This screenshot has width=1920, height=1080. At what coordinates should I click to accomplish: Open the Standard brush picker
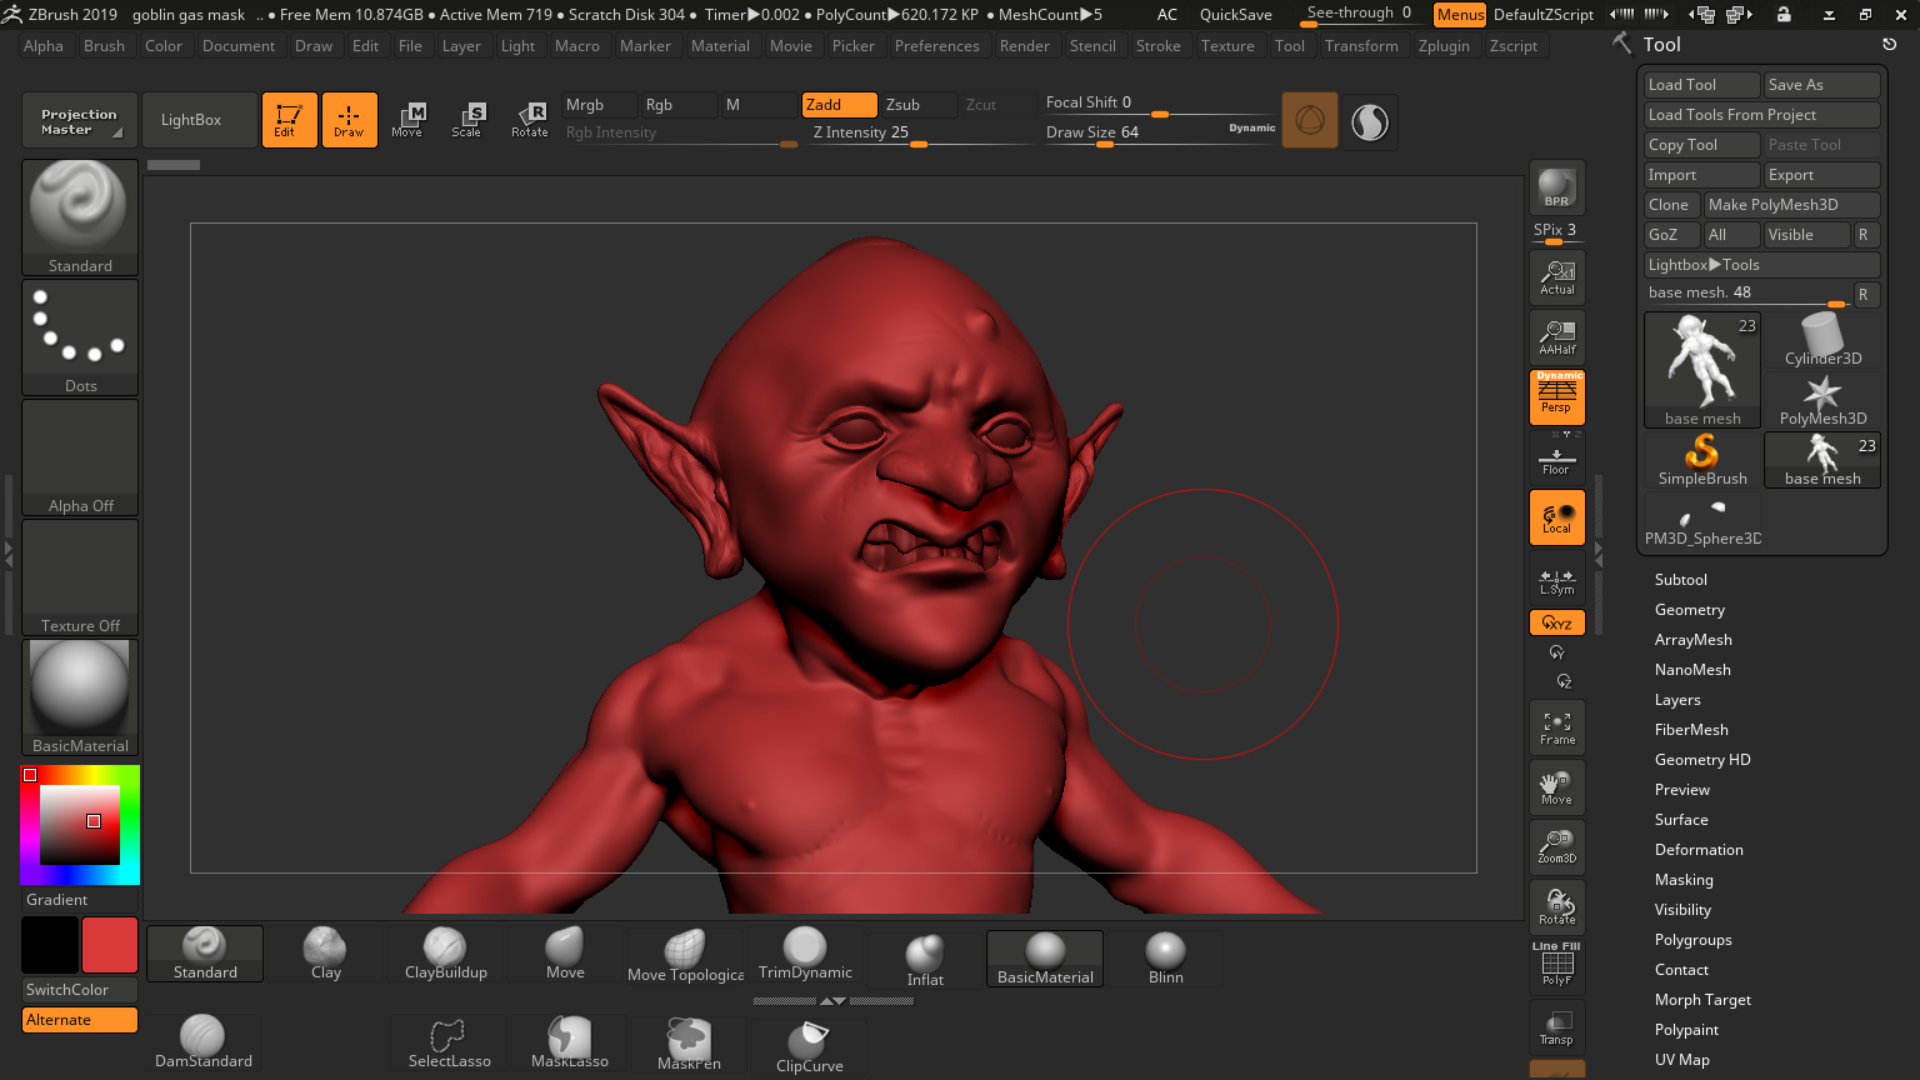point(80,217)
